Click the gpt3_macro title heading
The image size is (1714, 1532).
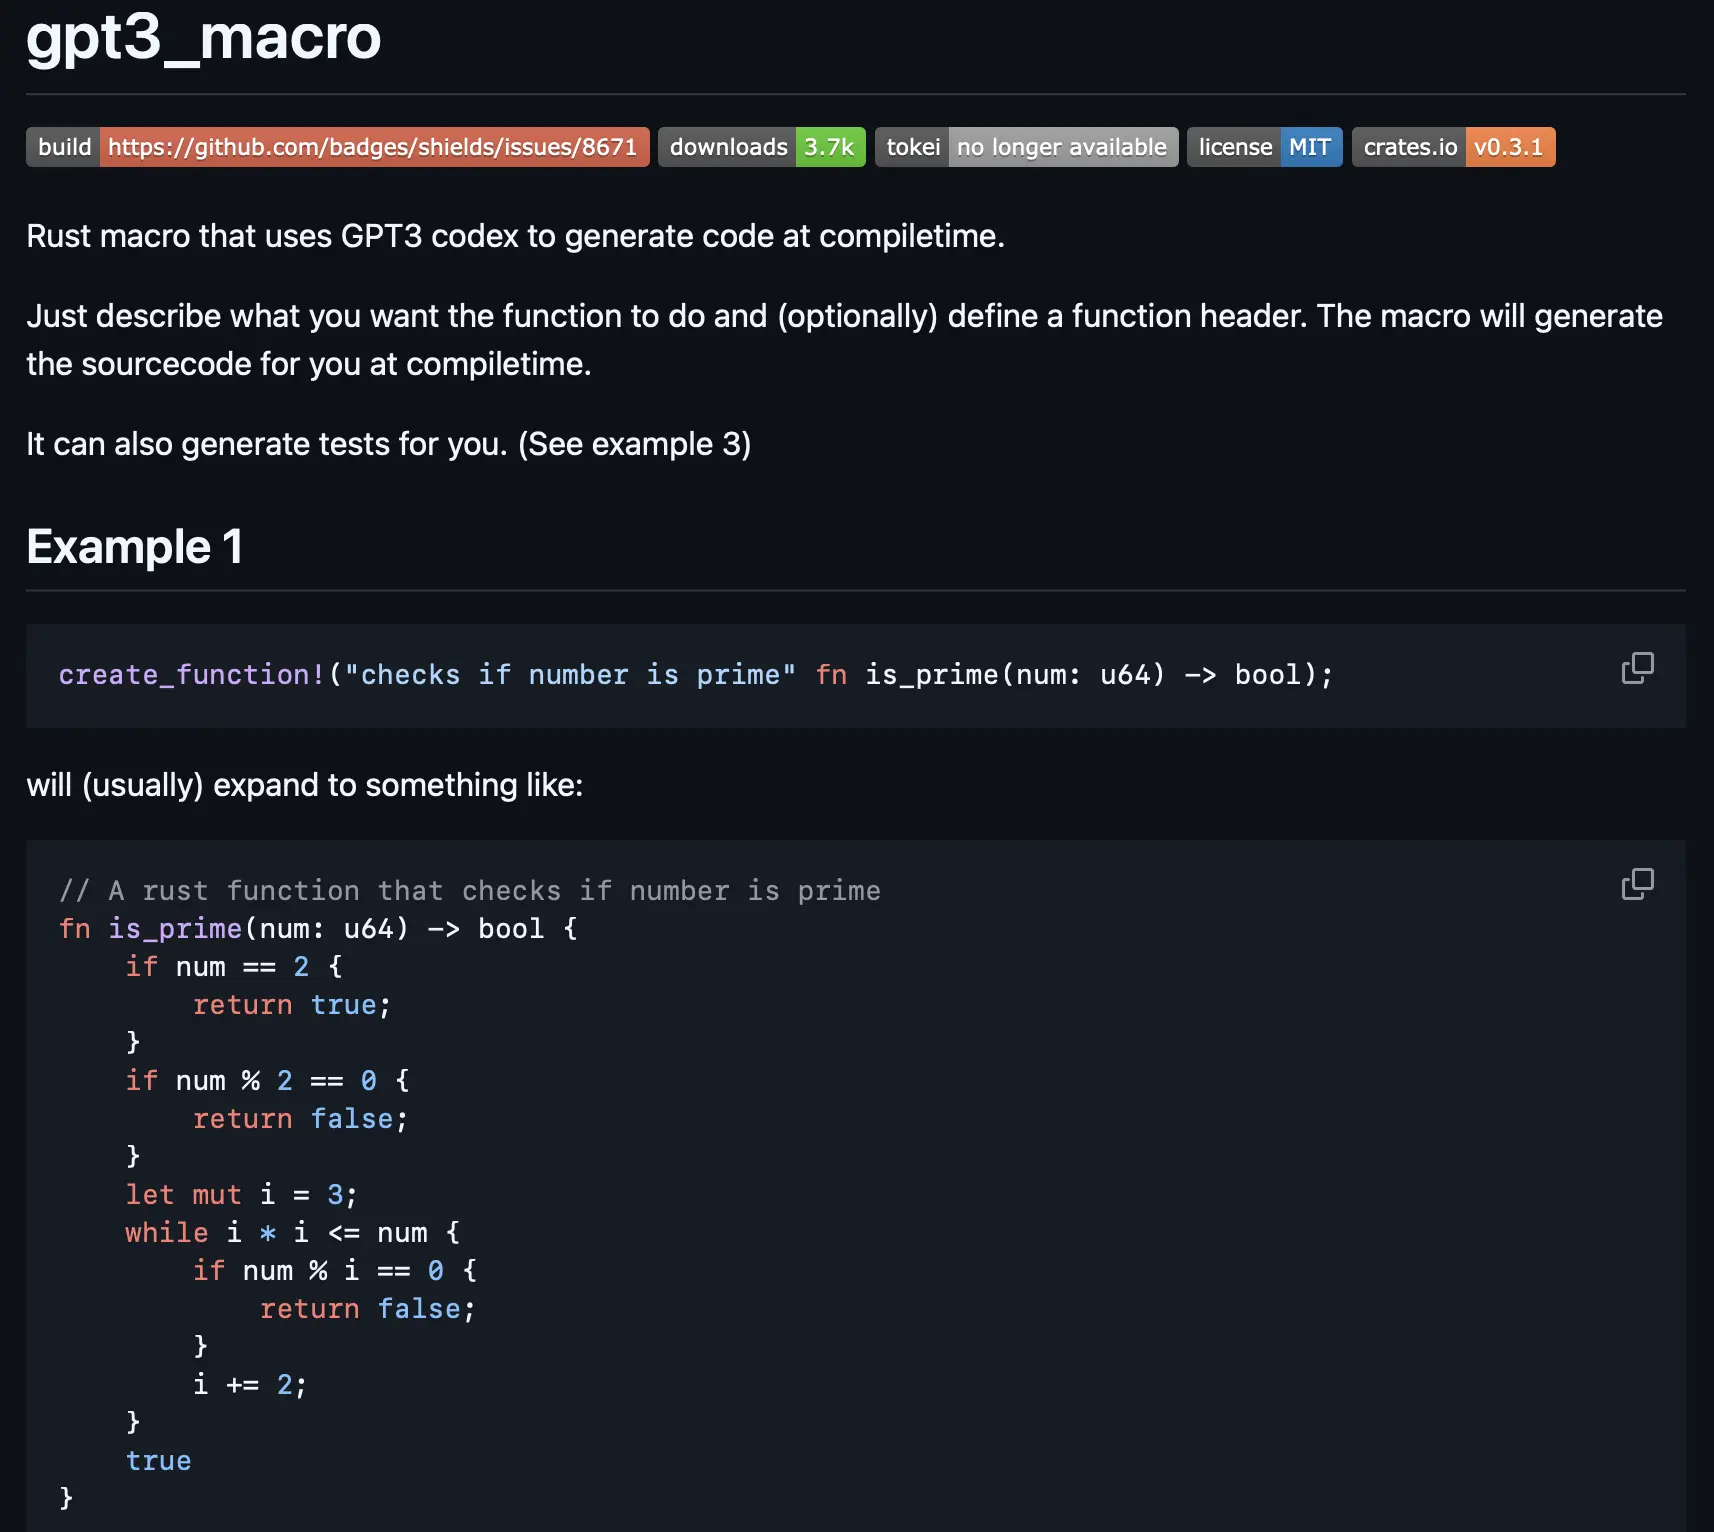coord(203,37)
